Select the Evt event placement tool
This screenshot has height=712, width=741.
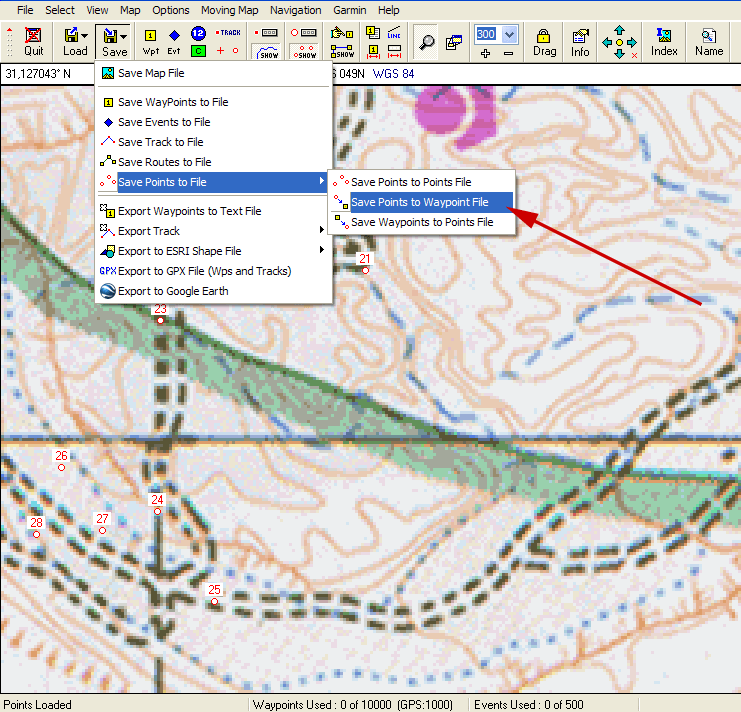click(x=174, y=42)
